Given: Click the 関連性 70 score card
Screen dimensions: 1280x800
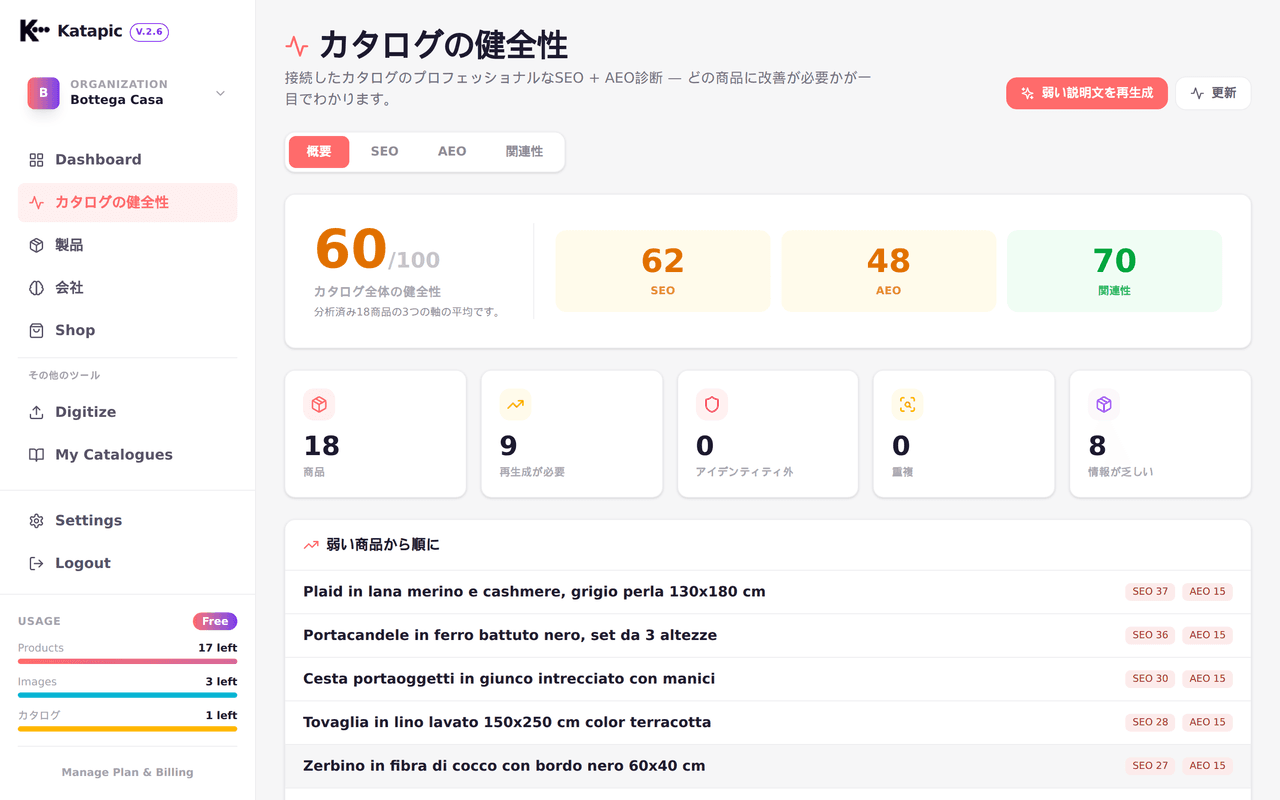Looking at the screenshot, I should click(1114, 271).
